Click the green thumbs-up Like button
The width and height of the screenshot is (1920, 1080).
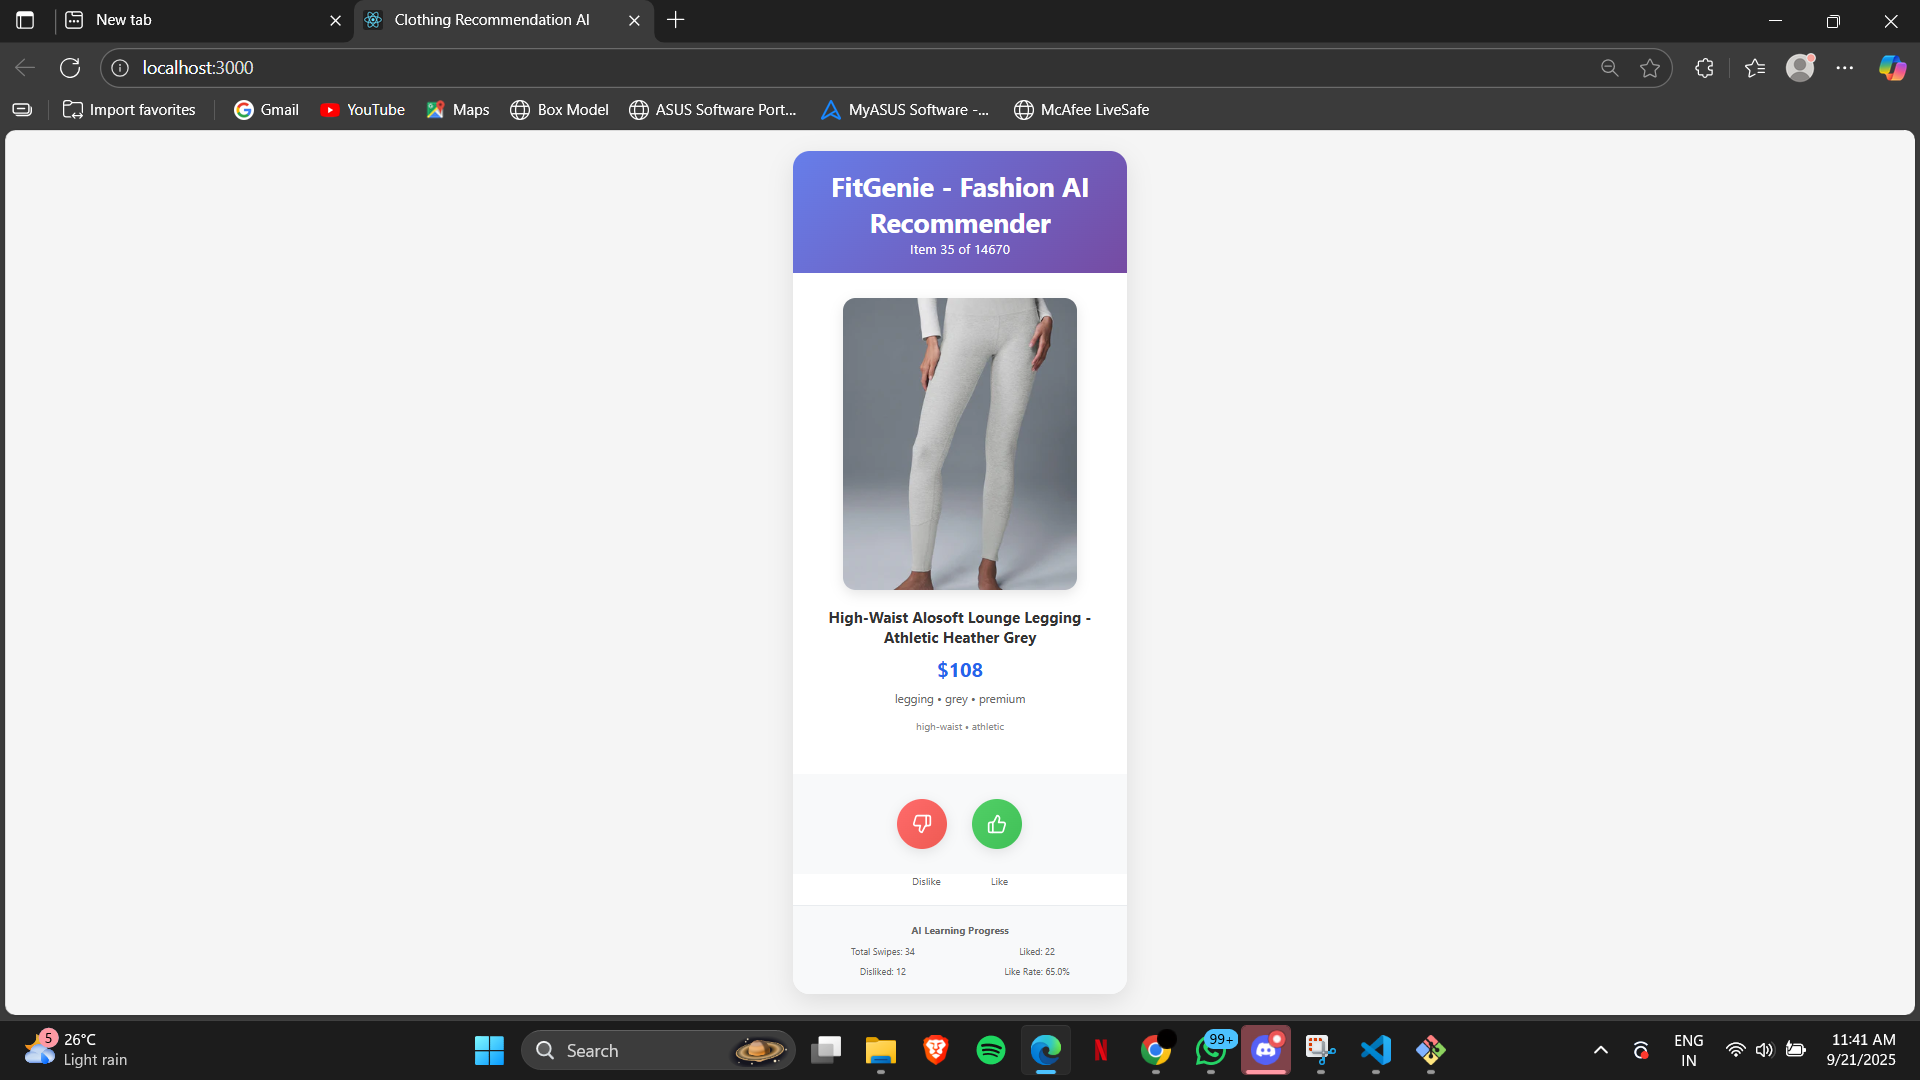pos(996,824)
